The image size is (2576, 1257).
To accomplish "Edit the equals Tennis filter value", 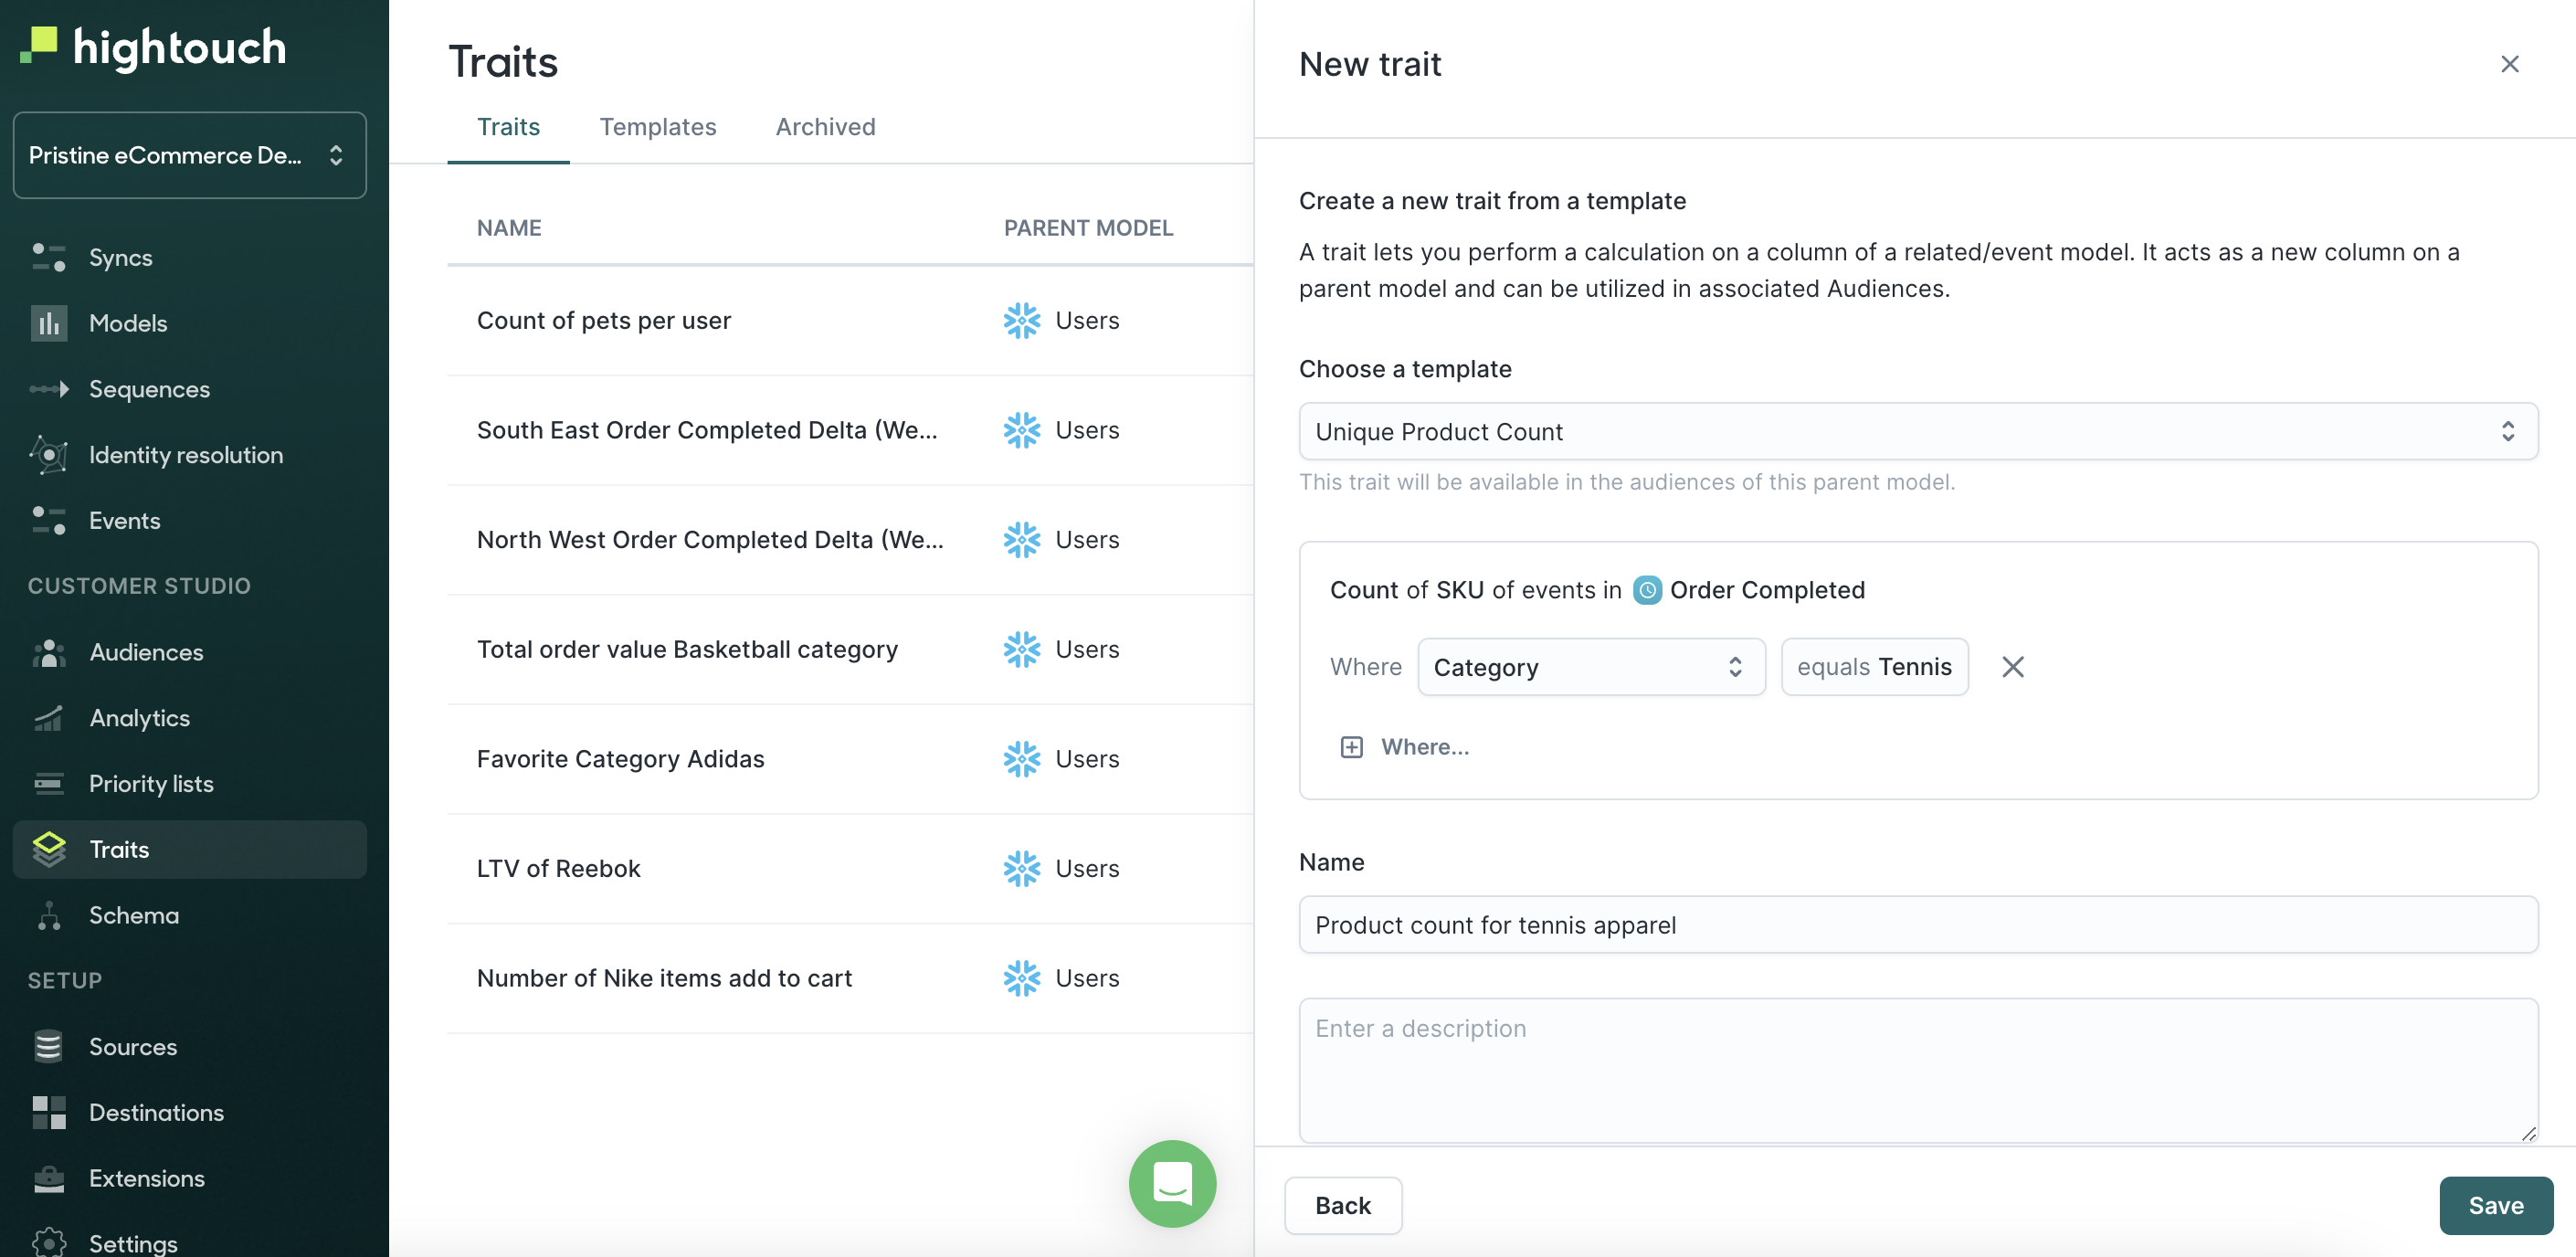I will (x=1874, y=667).
